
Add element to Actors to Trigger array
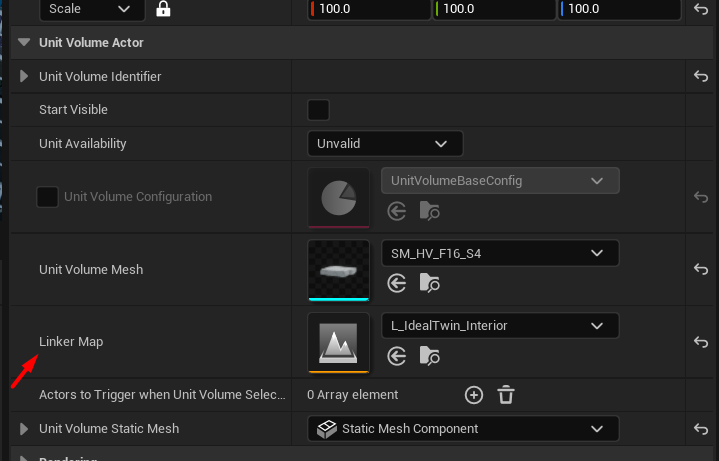point(474,395)
